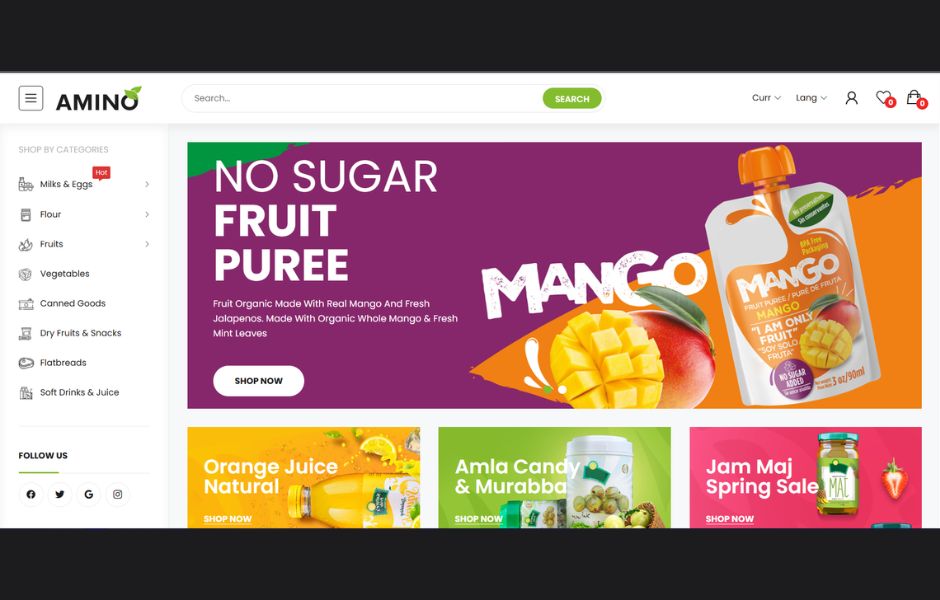Visit the Google social icon
The height and width of the screenshot is (600, 940).
pyautogui.click(x=89, y=494)
